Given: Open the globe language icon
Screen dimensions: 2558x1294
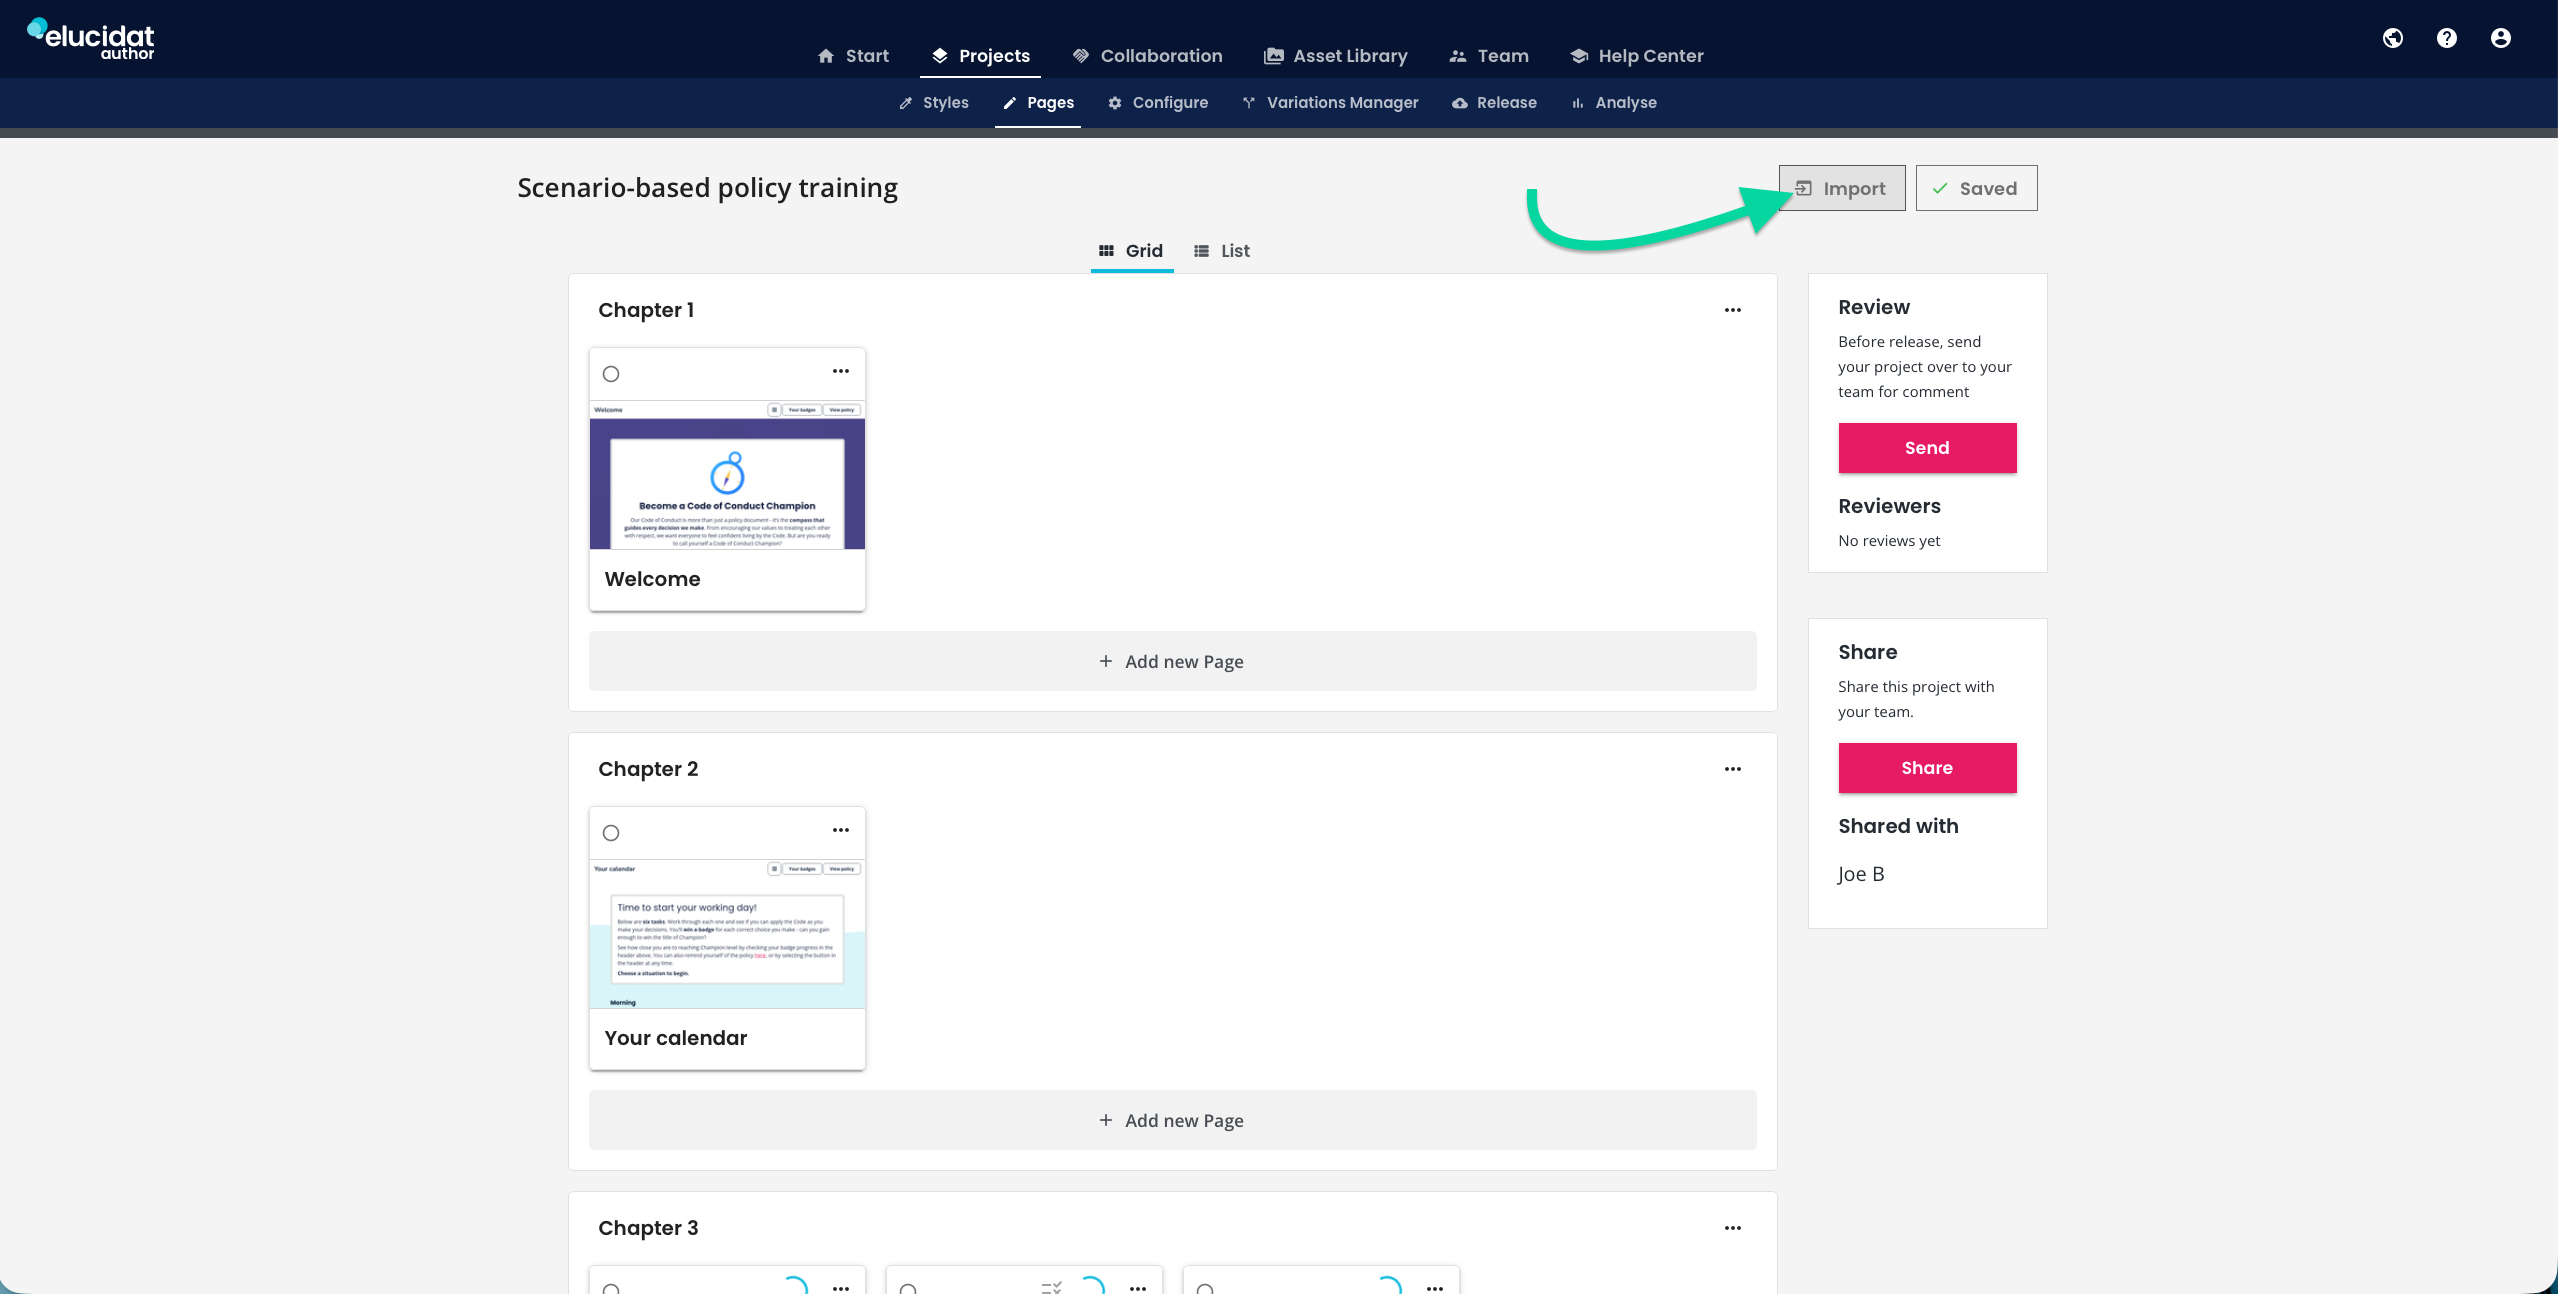Looking at the screenshot, I should pos(2392,38).
